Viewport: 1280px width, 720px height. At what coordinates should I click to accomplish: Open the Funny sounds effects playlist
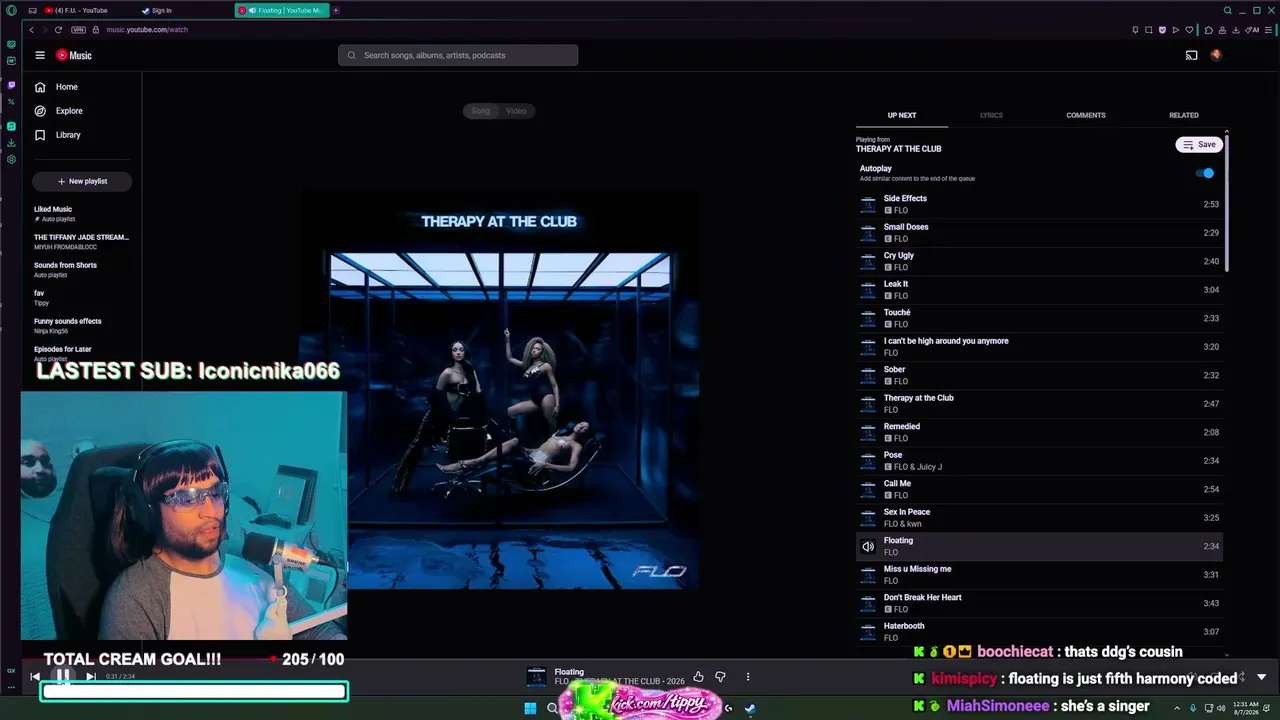click(x=82, y=325)
